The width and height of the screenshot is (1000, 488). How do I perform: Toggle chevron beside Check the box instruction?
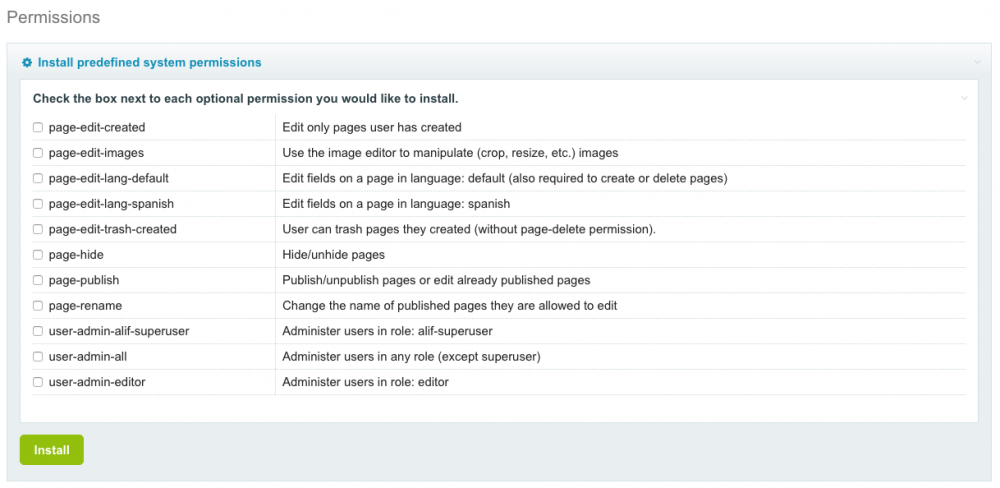pos(964,99)
